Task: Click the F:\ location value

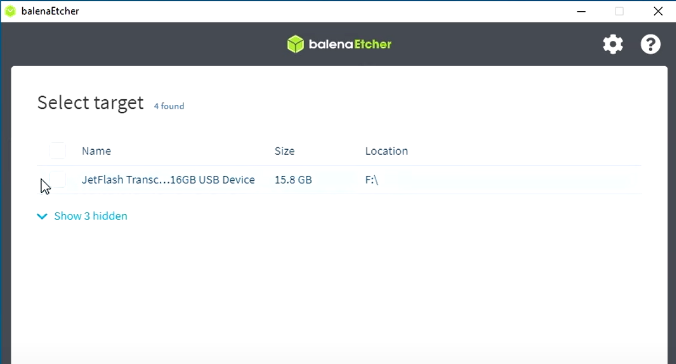Action: click(372, 179)
